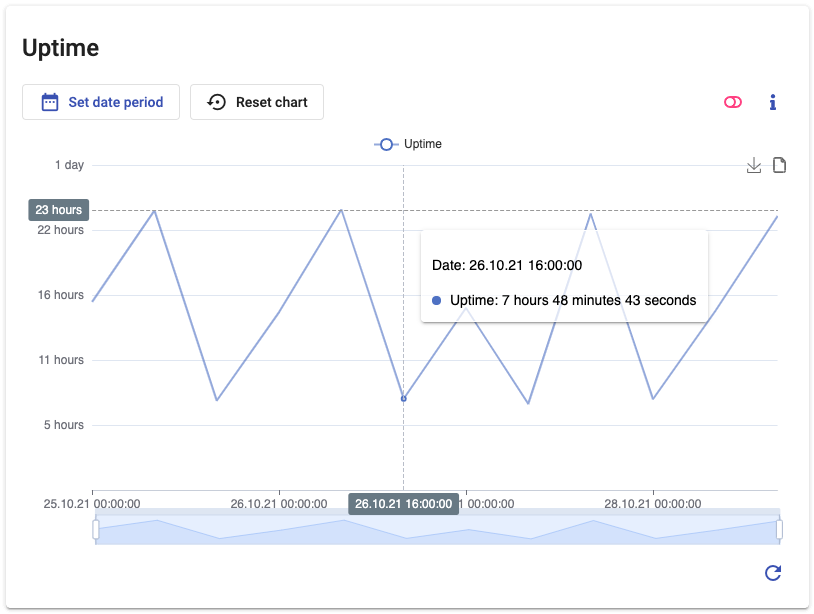Select the highlighted data point on the line

404,398
